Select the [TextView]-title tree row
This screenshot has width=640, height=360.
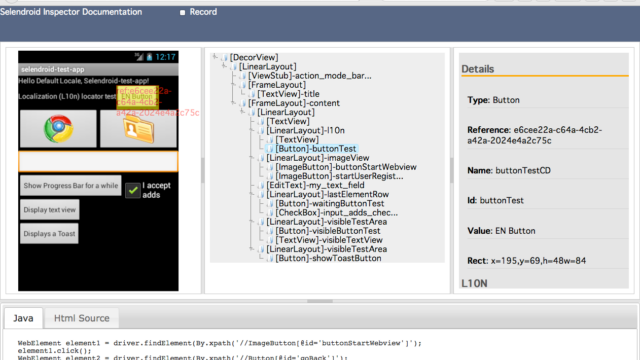[x=288, y=94]
